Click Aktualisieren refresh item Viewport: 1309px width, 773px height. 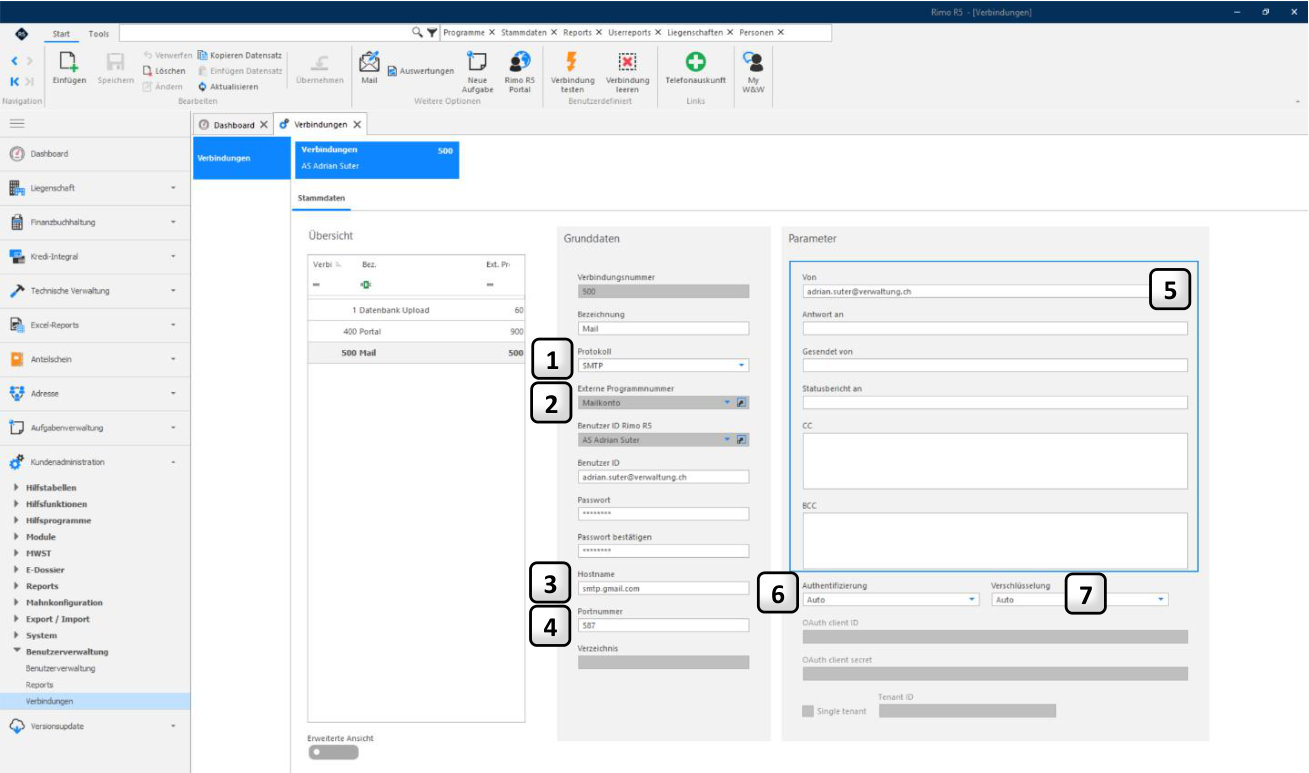228,87
